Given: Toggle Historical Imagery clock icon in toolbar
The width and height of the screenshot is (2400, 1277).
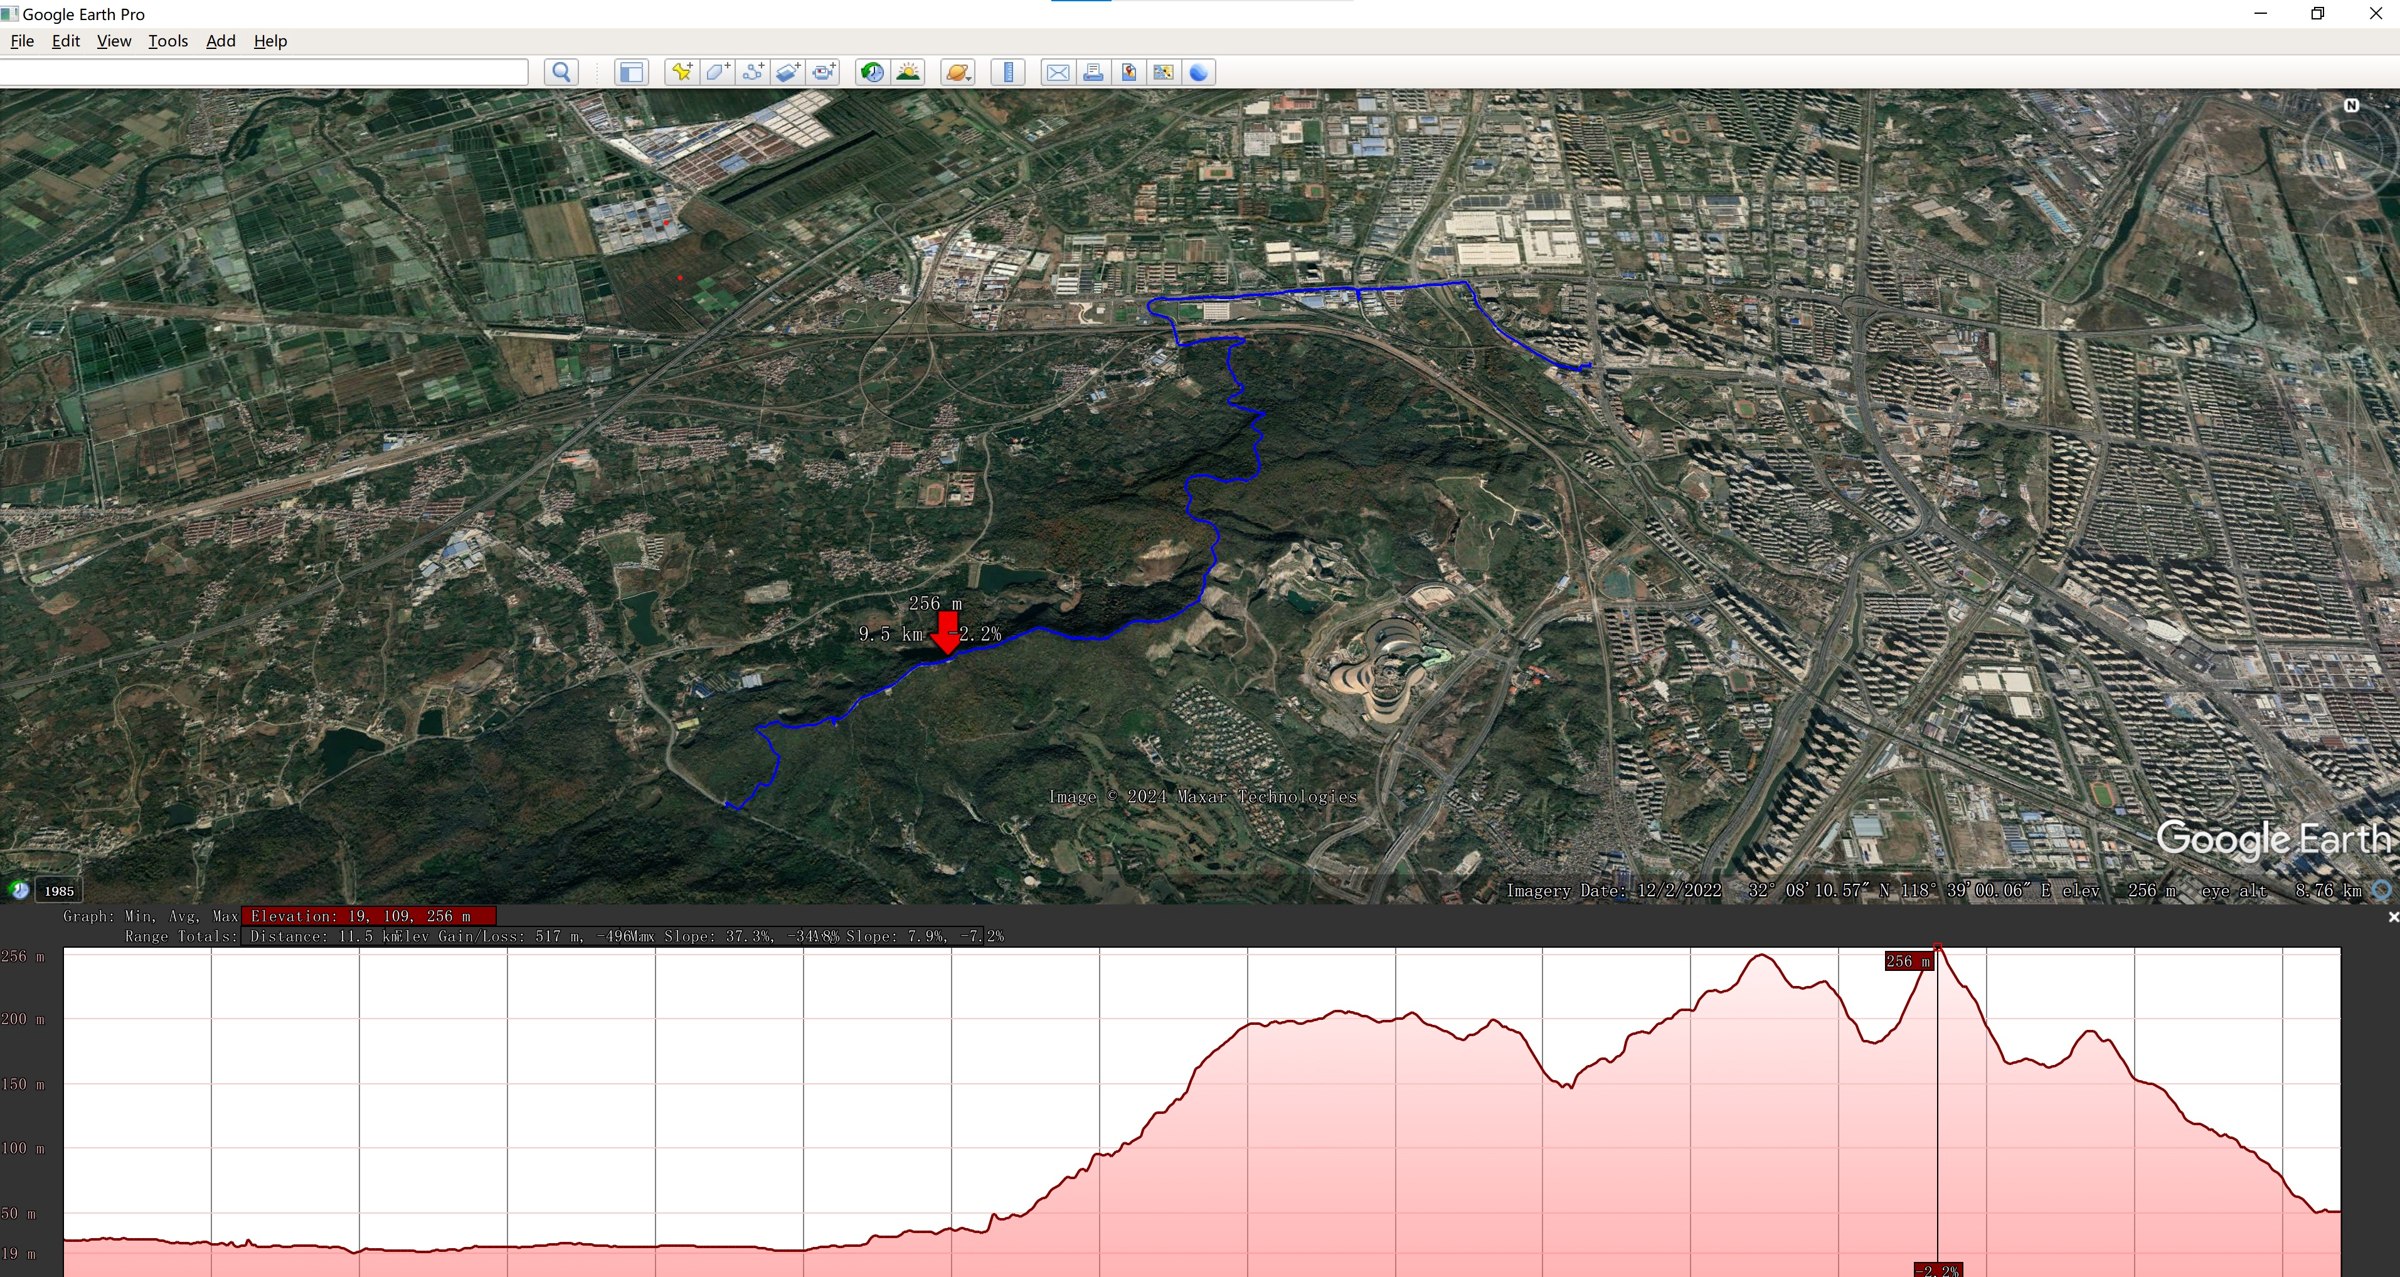Looking at the screenshot, I should point(872,72).
